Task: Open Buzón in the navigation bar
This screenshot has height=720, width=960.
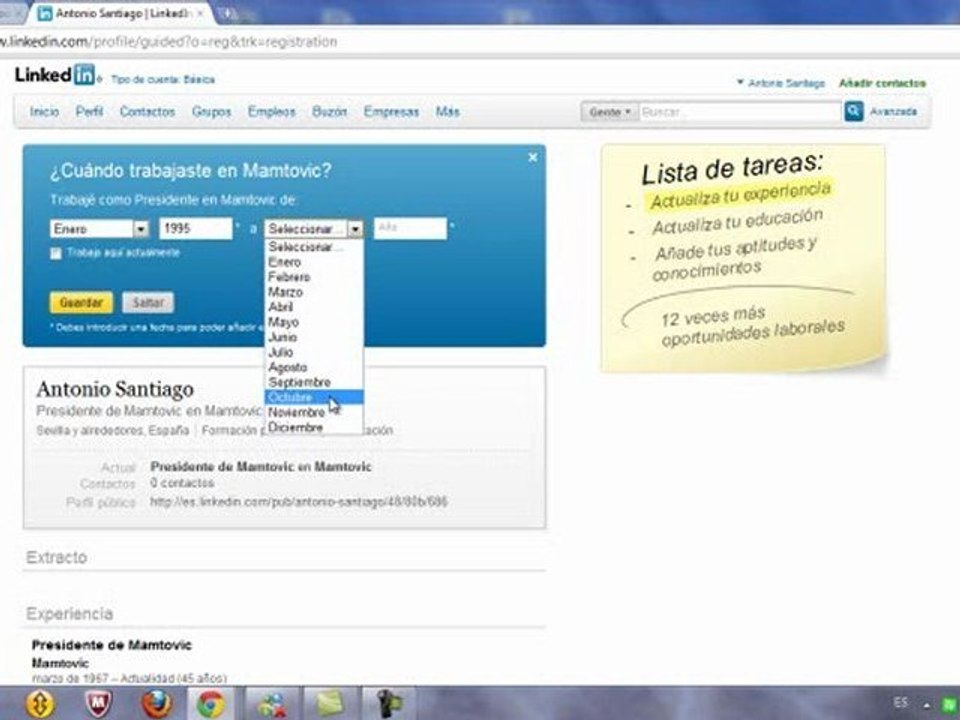Action: (x=329, y=112)
